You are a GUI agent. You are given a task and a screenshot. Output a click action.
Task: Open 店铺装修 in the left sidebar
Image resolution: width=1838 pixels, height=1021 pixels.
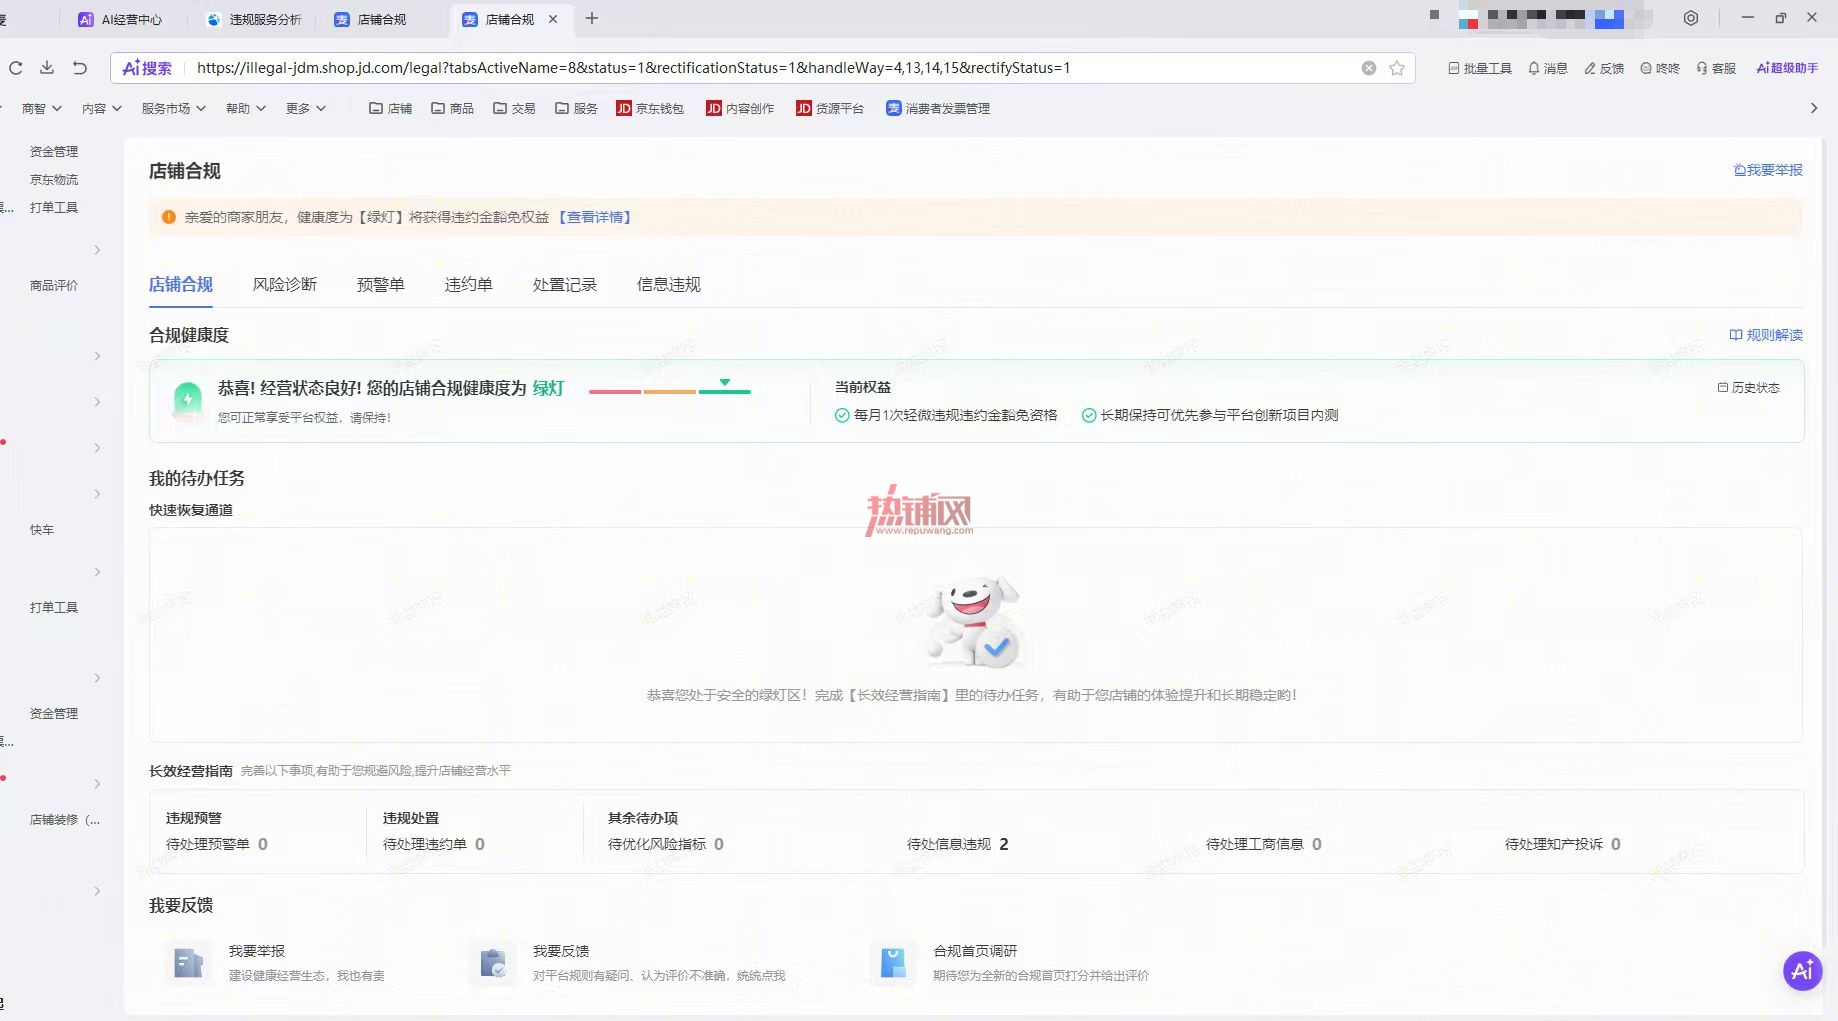click(x=65, y=820)
